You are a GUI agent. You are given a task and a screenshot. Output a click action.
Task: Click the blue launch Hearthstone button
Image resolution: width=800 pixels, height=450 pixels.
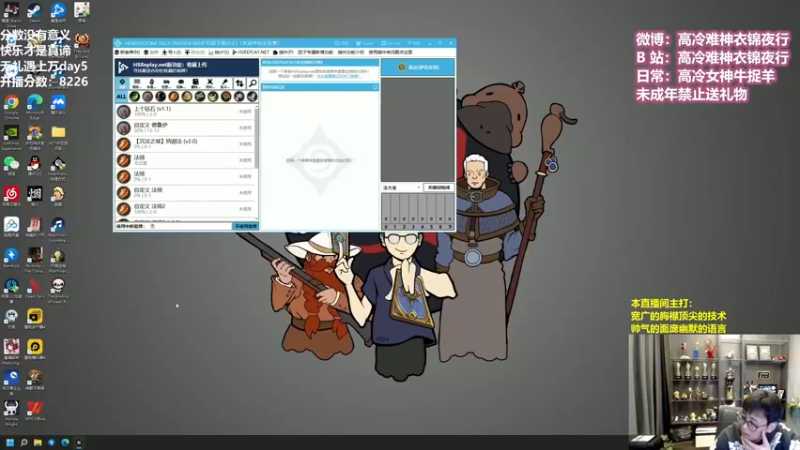tap(418, 67)
